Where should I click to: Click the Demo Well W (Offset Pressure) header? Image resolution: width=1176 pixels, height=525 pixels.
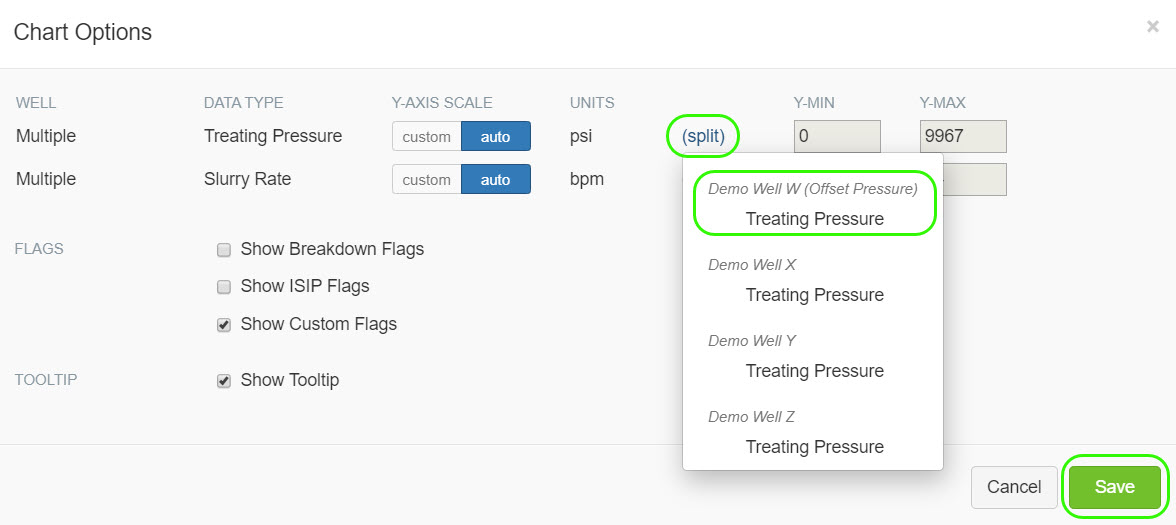812,189
